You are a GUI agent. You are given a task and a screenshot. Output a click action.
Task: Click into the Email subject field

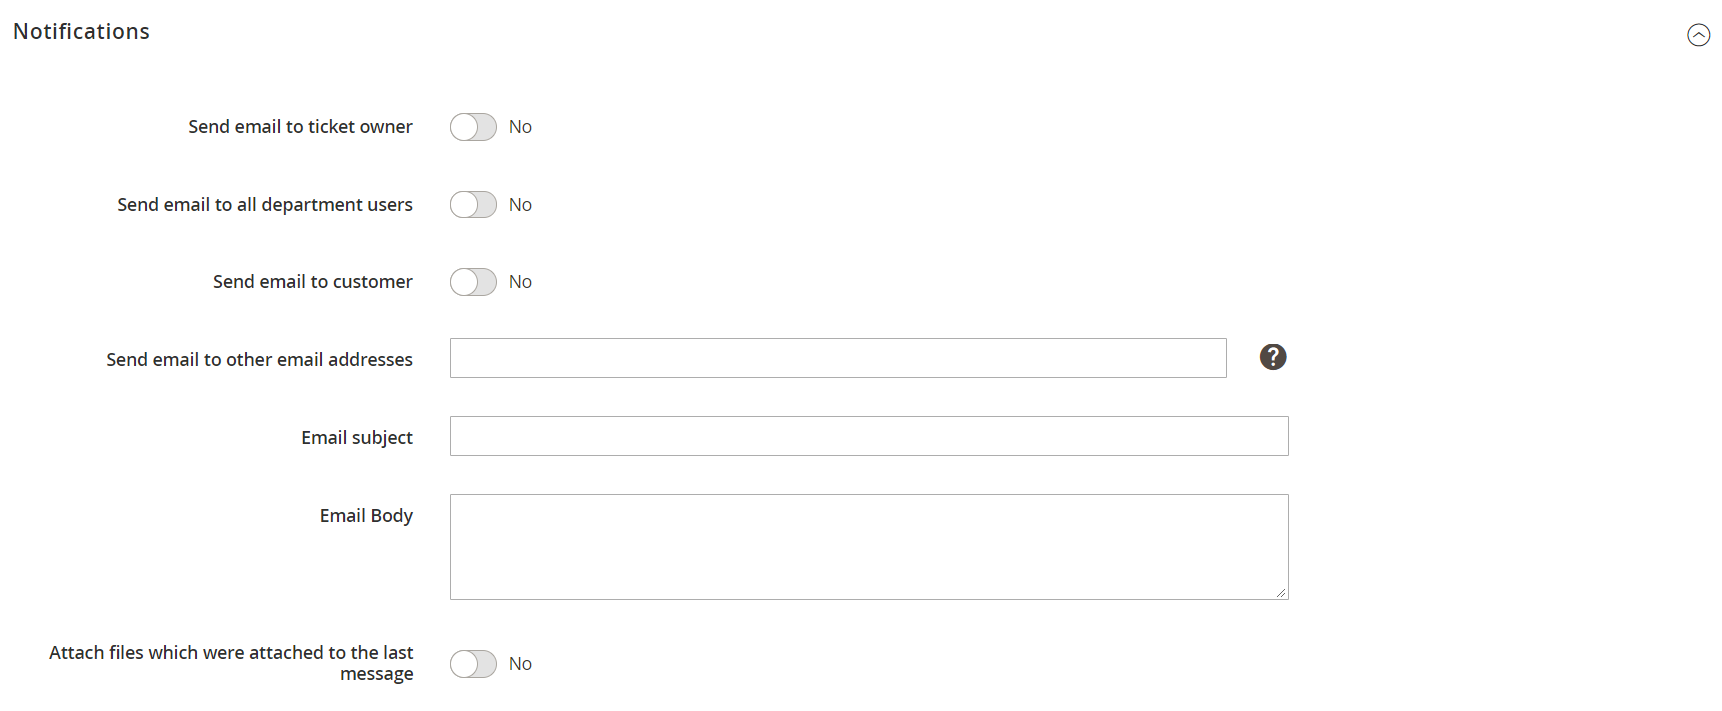pyautogui.click(x=869, y=436)
